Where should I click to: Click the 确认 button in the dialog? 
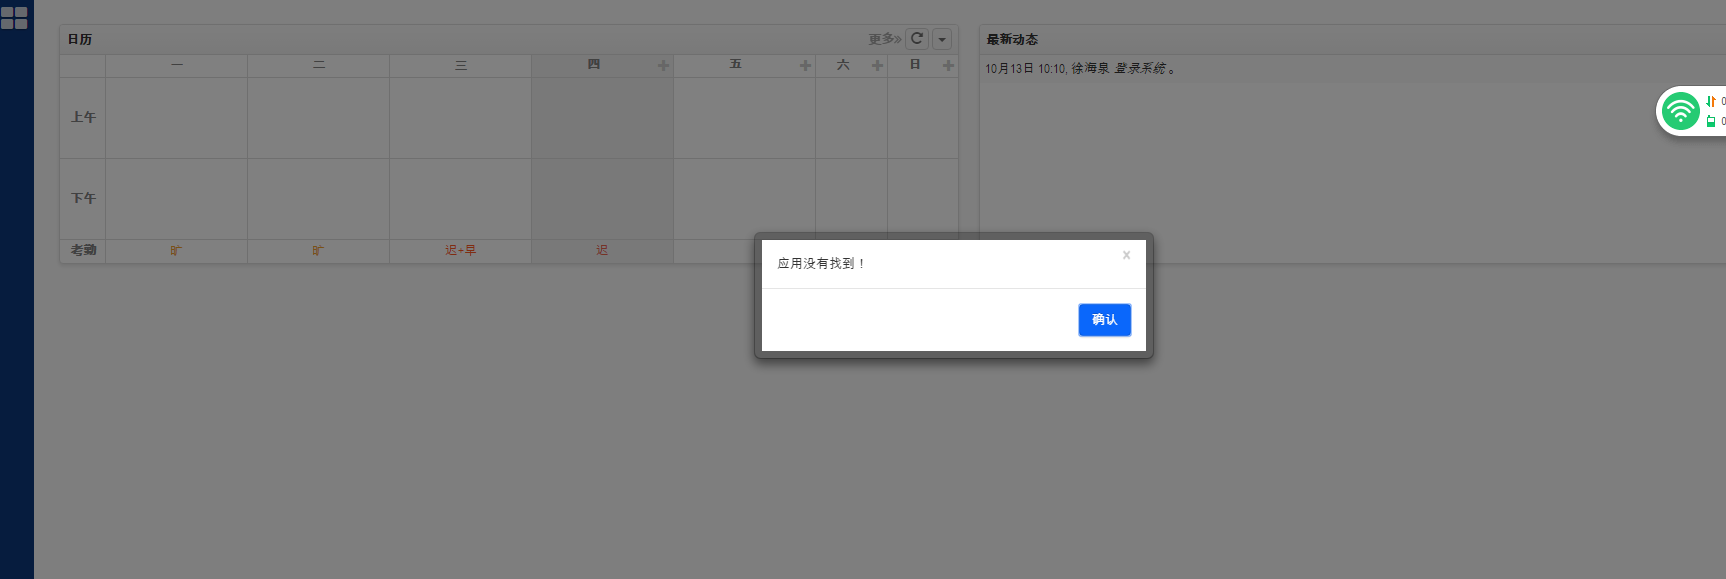[x=1104, y=320]
